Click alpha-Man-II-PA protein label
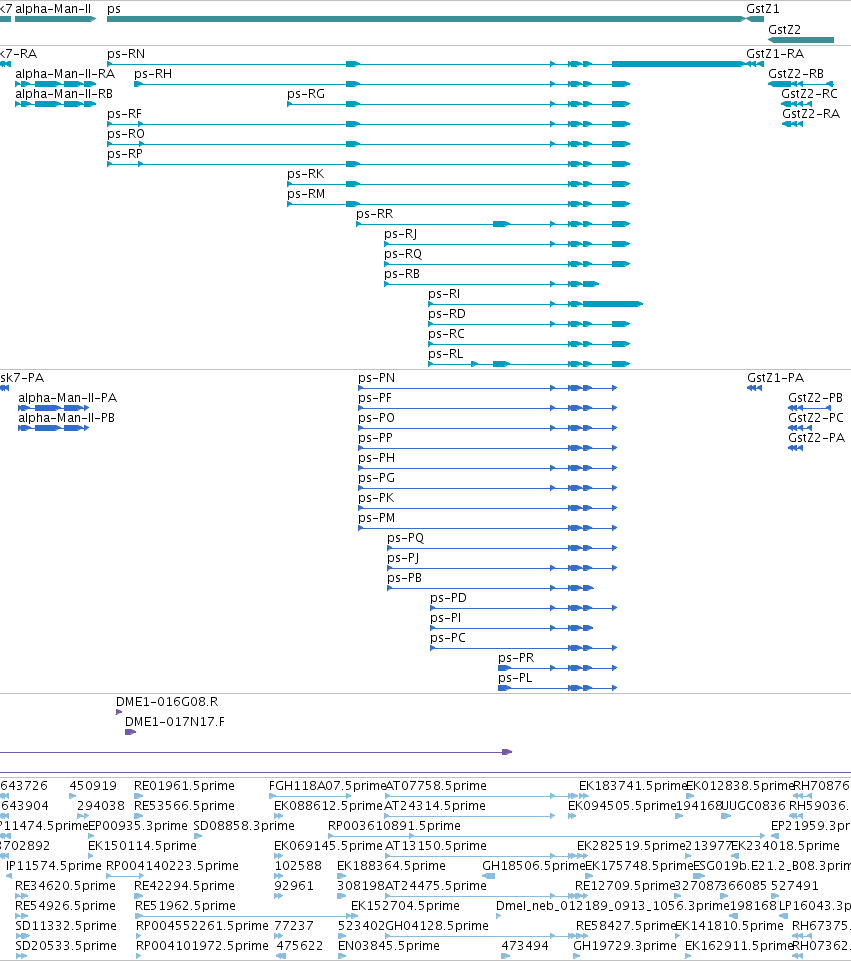 tap(67, 398)
